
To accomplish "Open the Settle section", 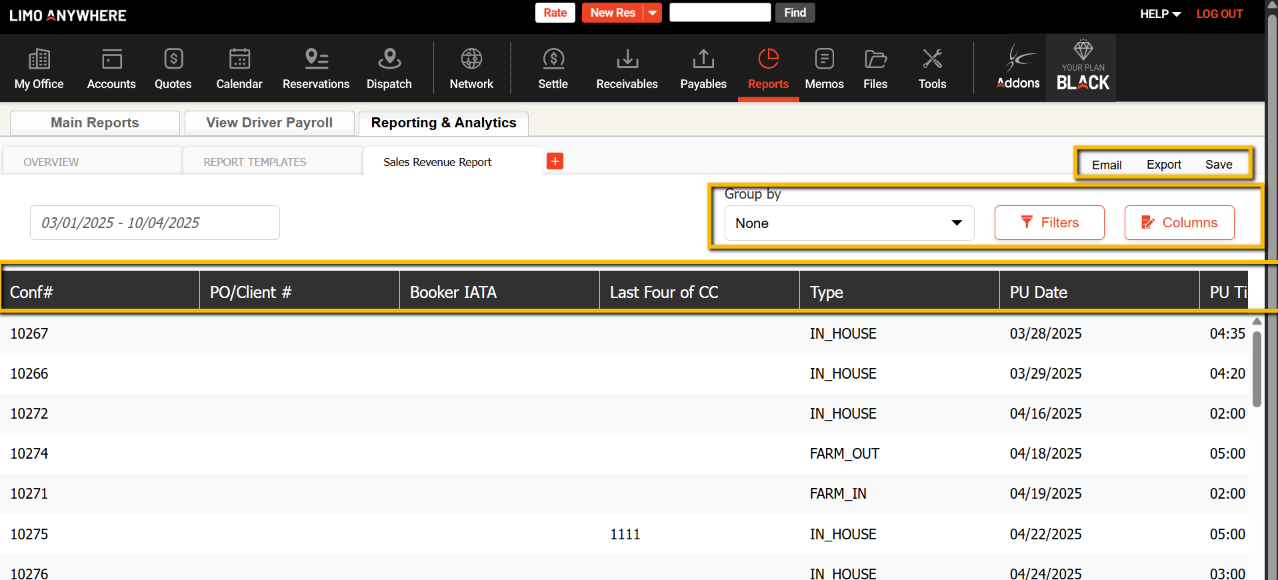I will pos(553,68).
